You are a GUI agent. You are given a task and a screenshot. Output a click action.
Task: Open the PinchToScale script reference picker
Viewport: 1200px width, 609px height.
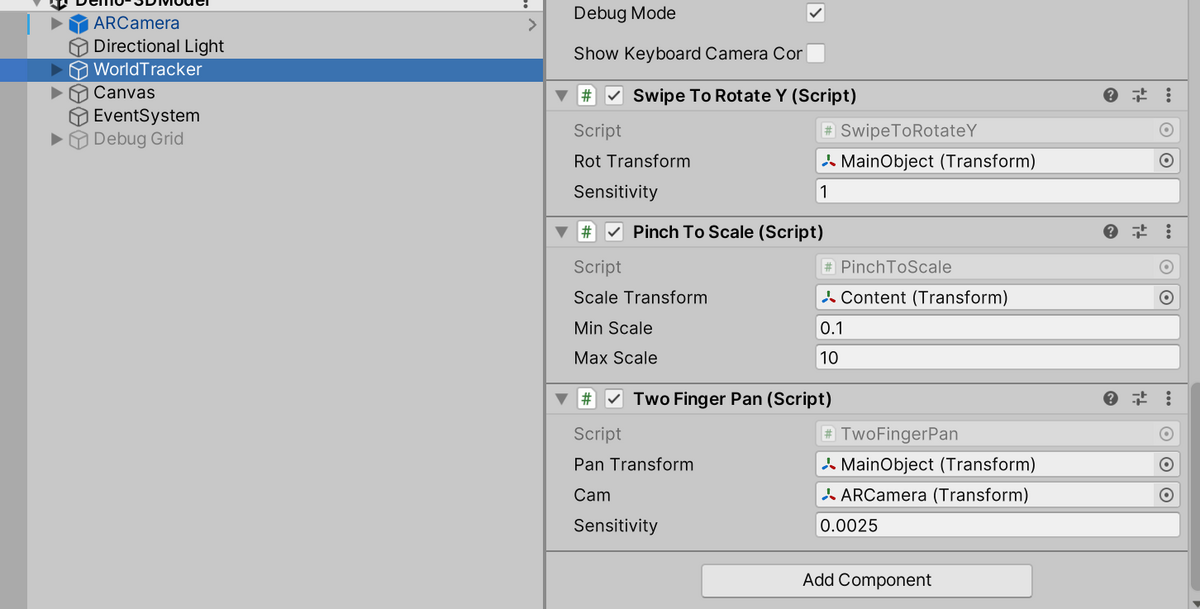tap(1166, 266)
